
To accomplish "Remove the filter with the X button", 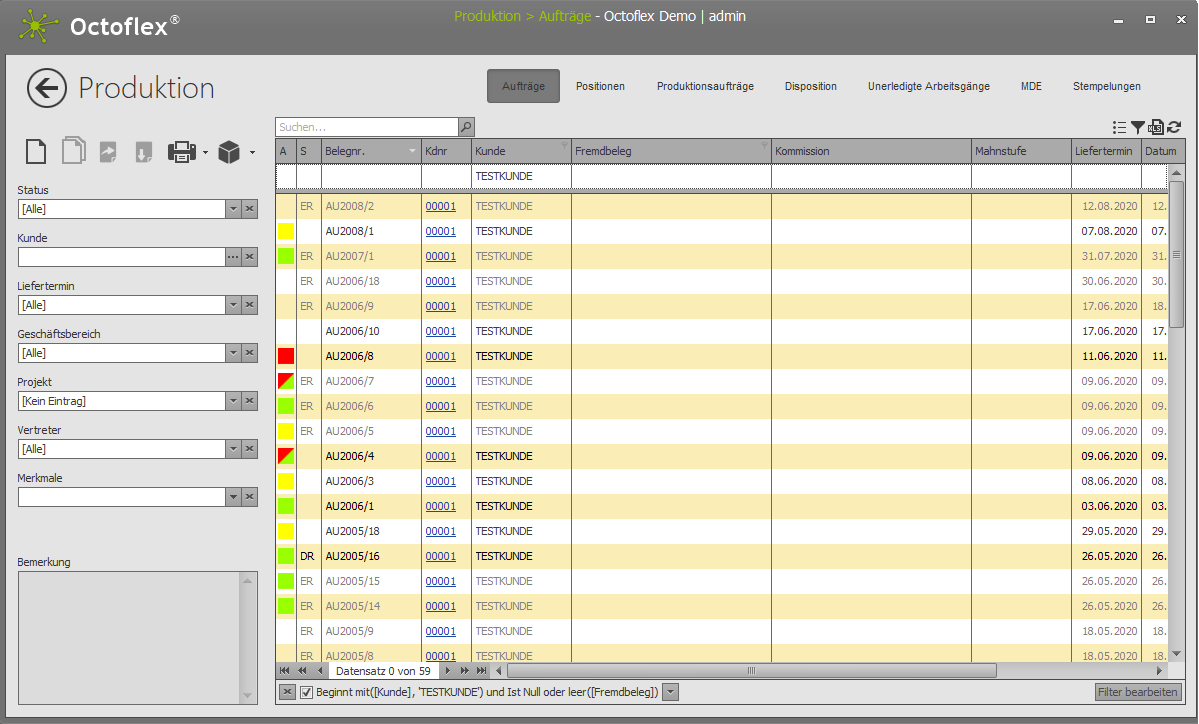I will 286,692.
